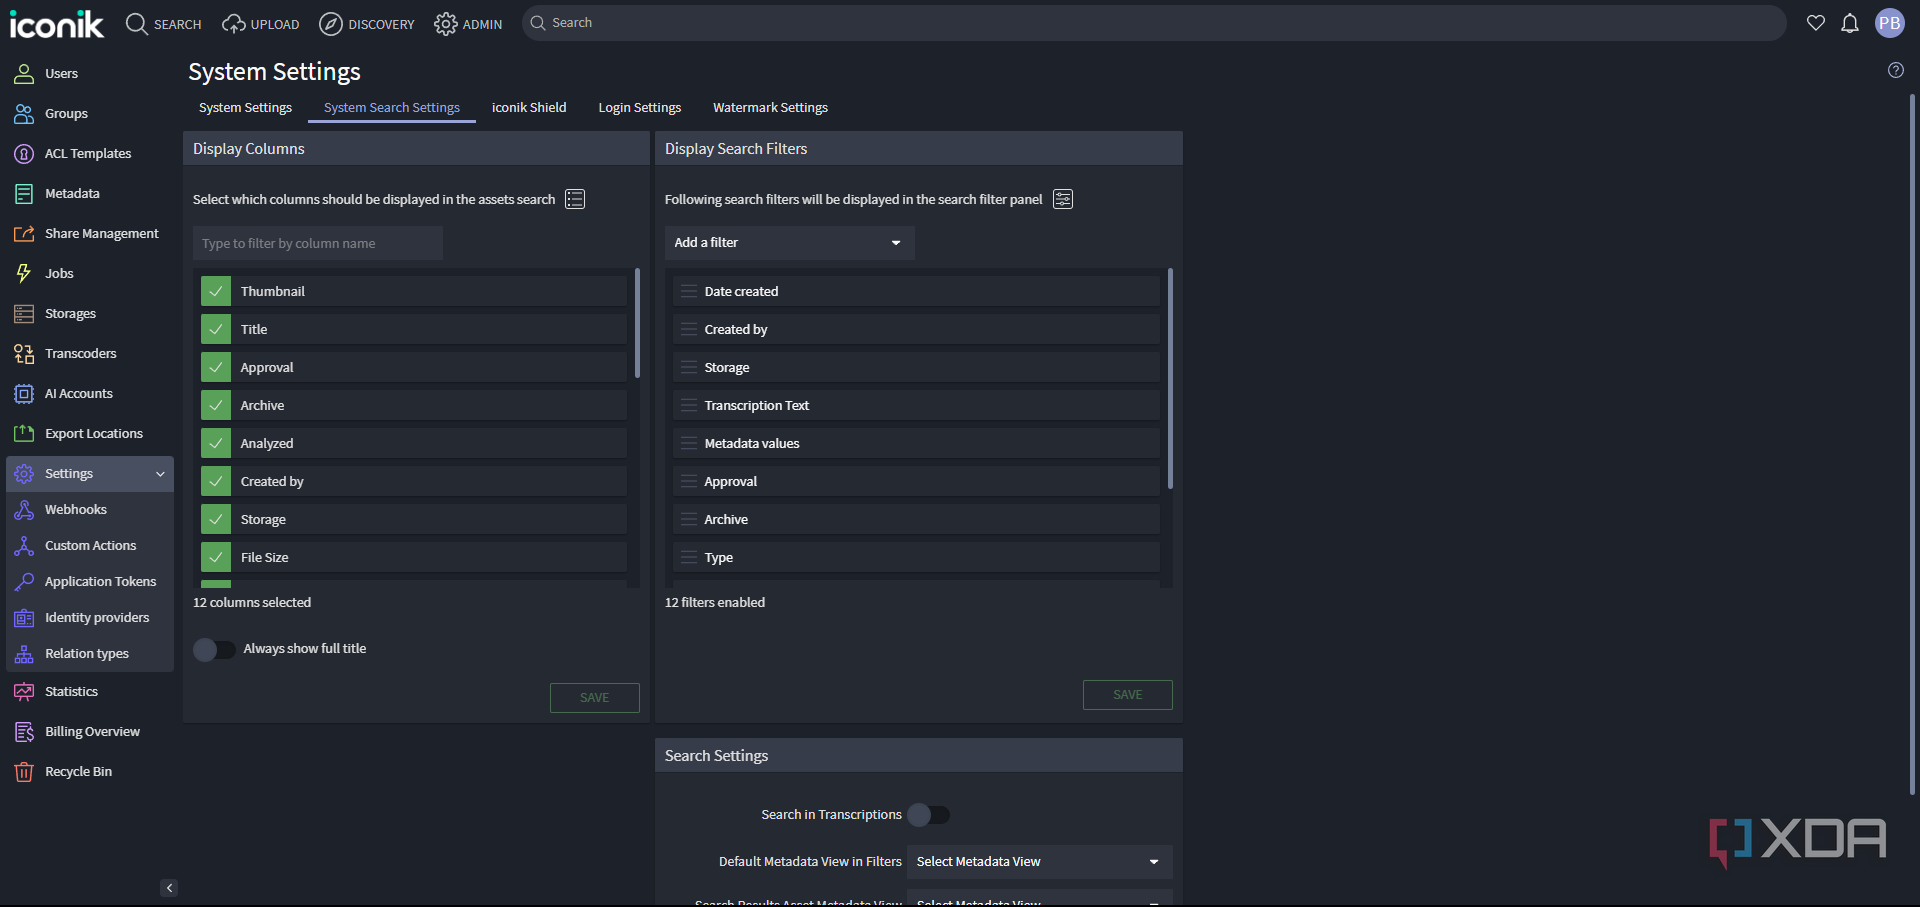1920x907 pixels.
Task: Uncheck the File Size column checkbox
Action: pyautogui.click(x=216, y=557)
